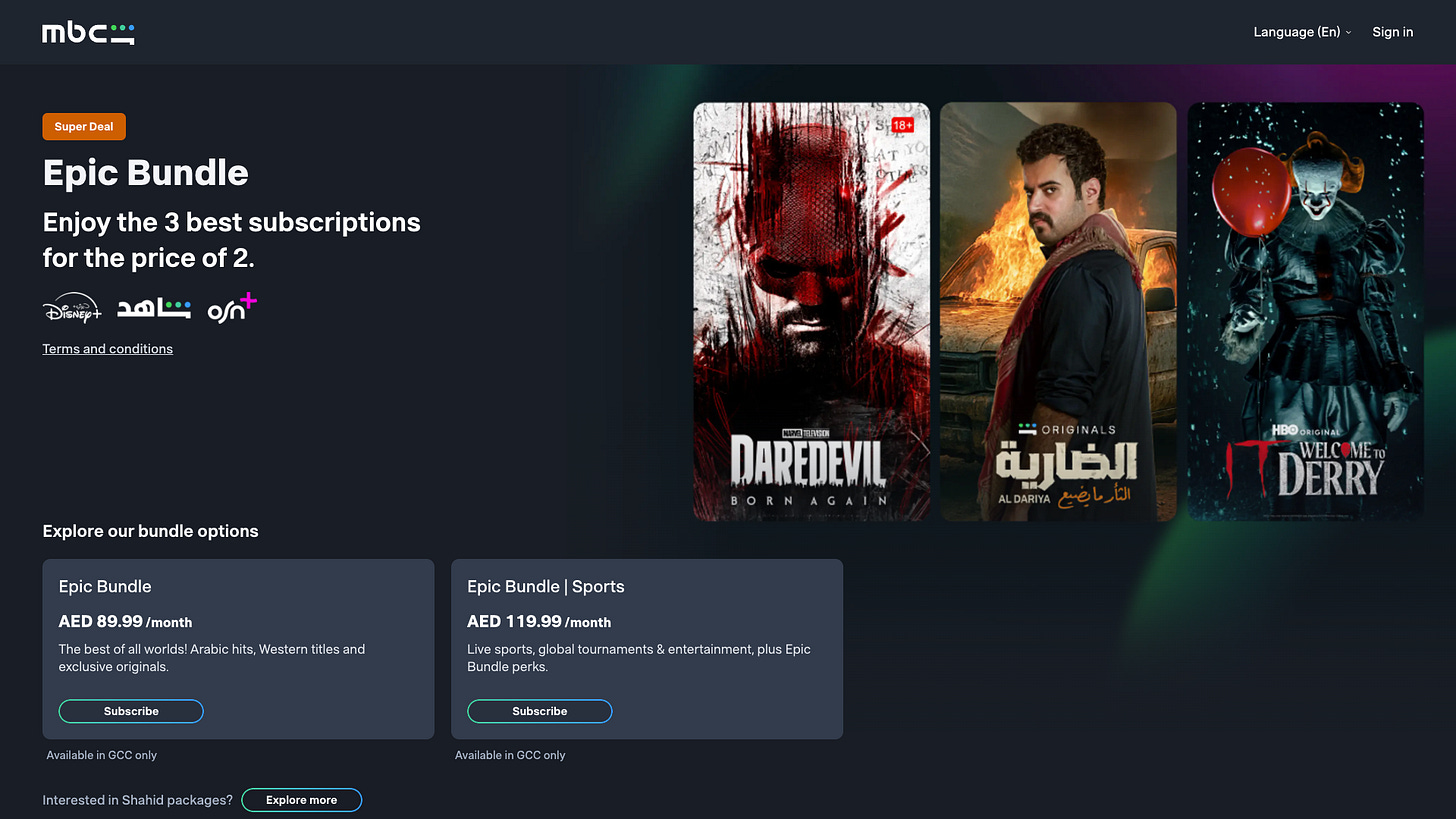Subscribe to the Epic Bundle | Sports plan
Screen dimensions: 1456x819
[x=539, y=711]
